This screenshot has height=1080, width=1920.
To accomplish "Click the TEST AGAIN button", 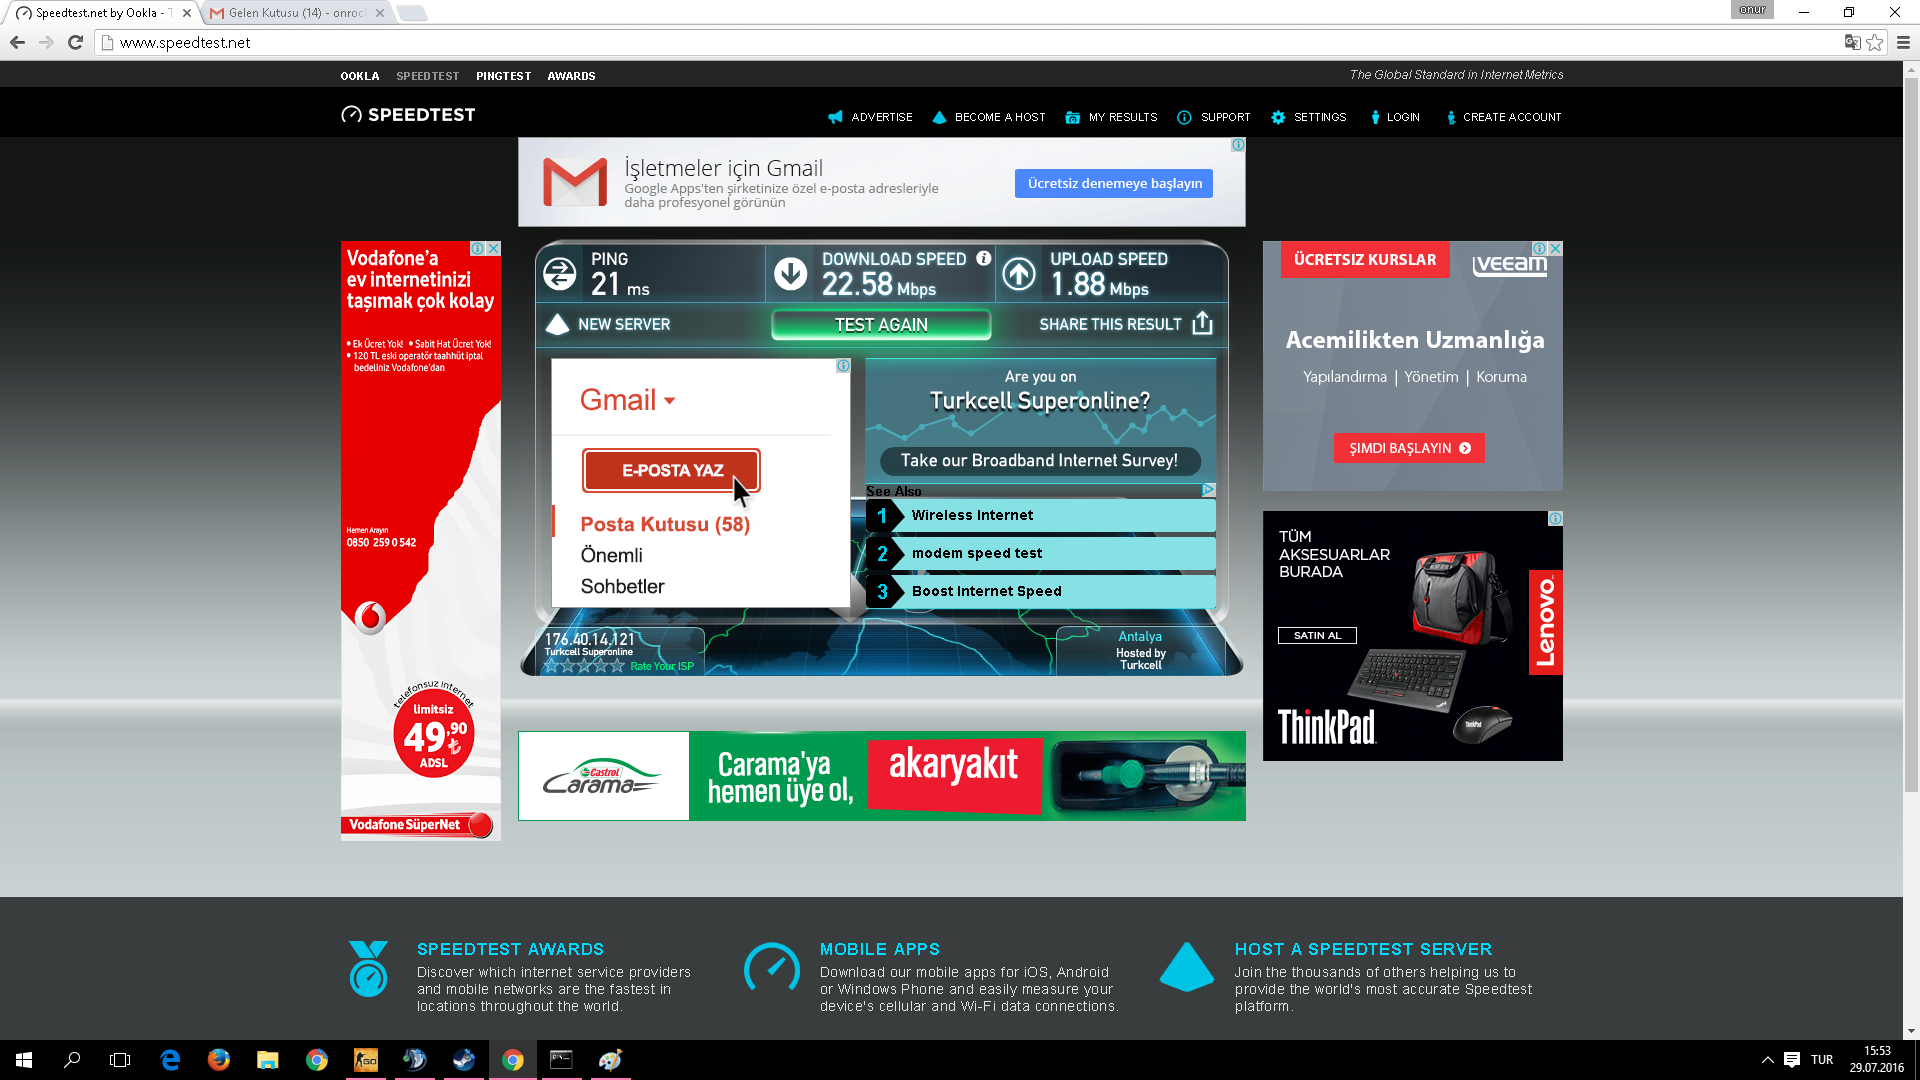I will point(881,325).
